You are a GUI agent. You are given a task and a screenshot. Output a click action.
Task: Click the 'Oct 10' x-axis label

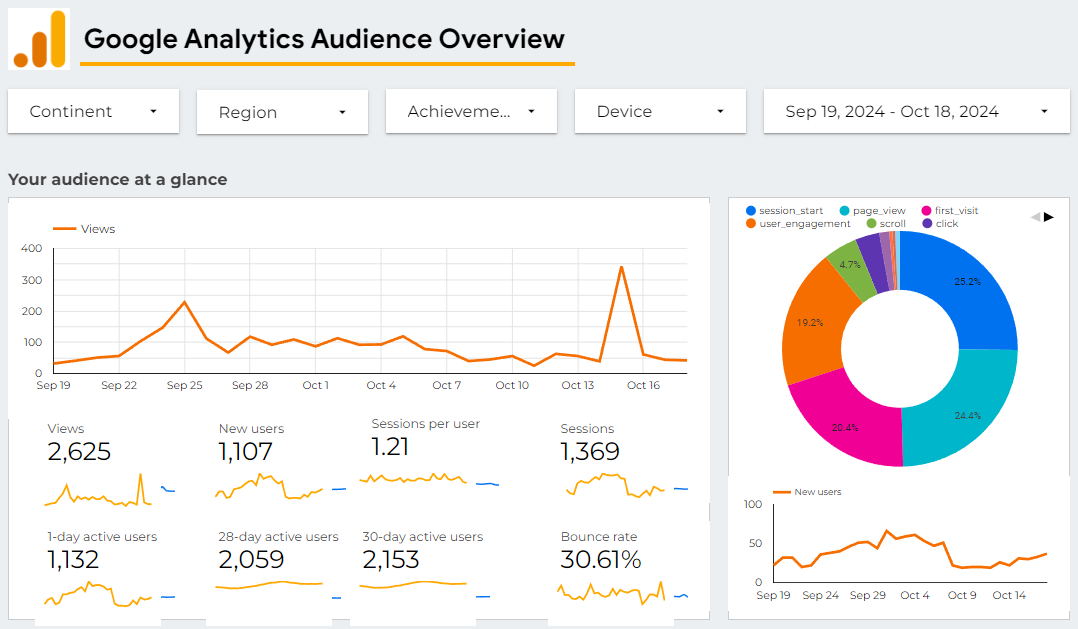512,386
